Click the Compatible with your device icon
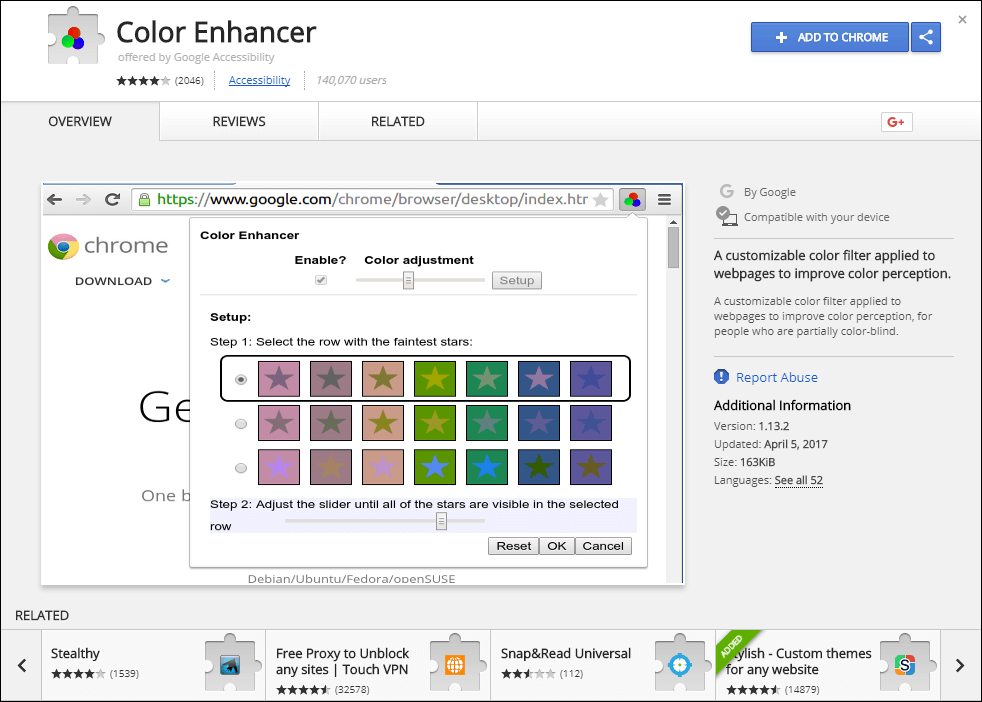 (726, 217)
